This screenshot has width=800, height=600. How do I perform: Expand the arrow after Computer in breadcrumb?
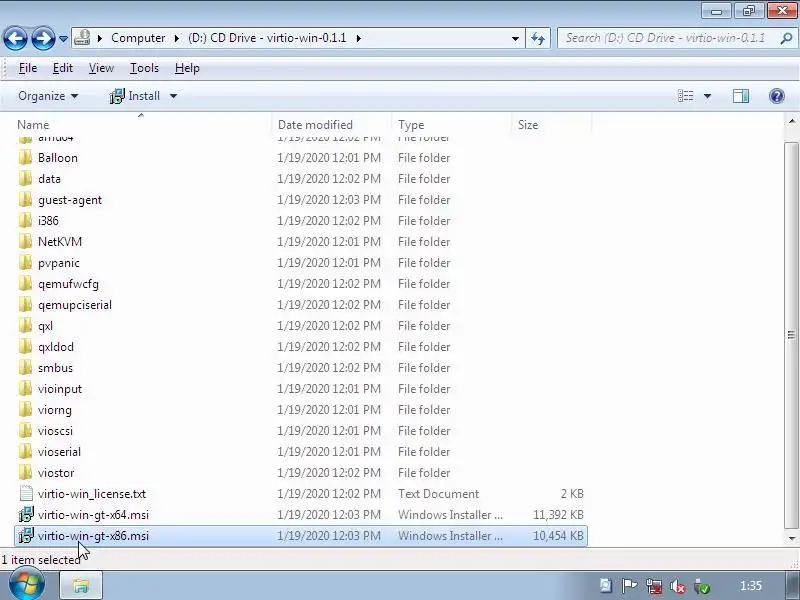[176, 38]
